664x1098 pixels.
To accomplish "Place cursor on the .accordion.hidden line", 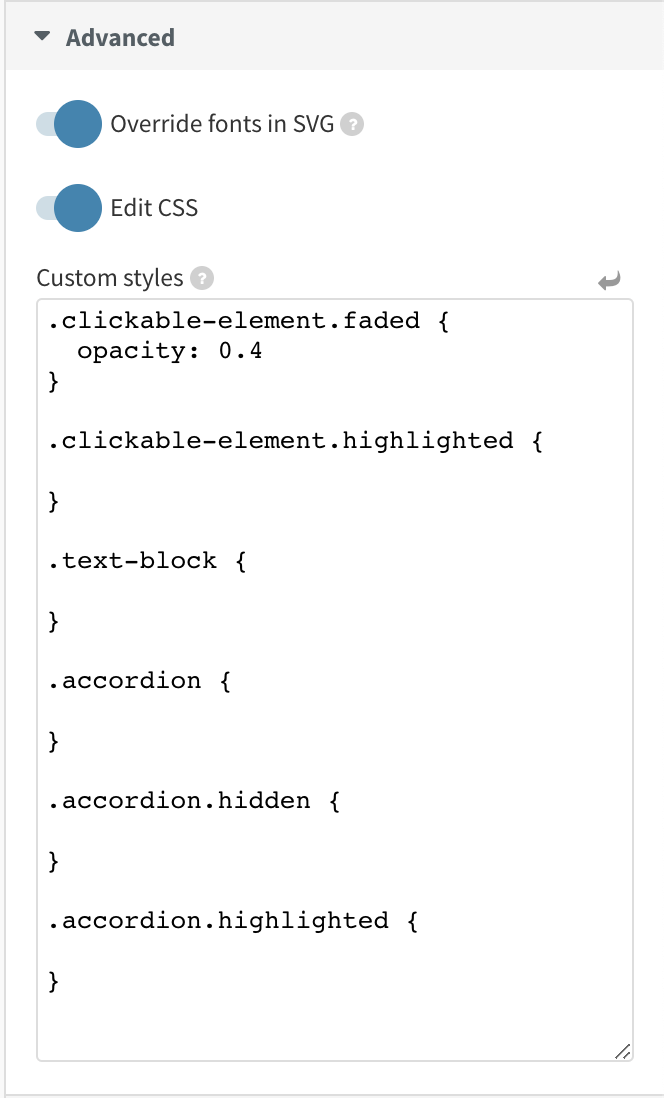I will click(x=194, y=800).
